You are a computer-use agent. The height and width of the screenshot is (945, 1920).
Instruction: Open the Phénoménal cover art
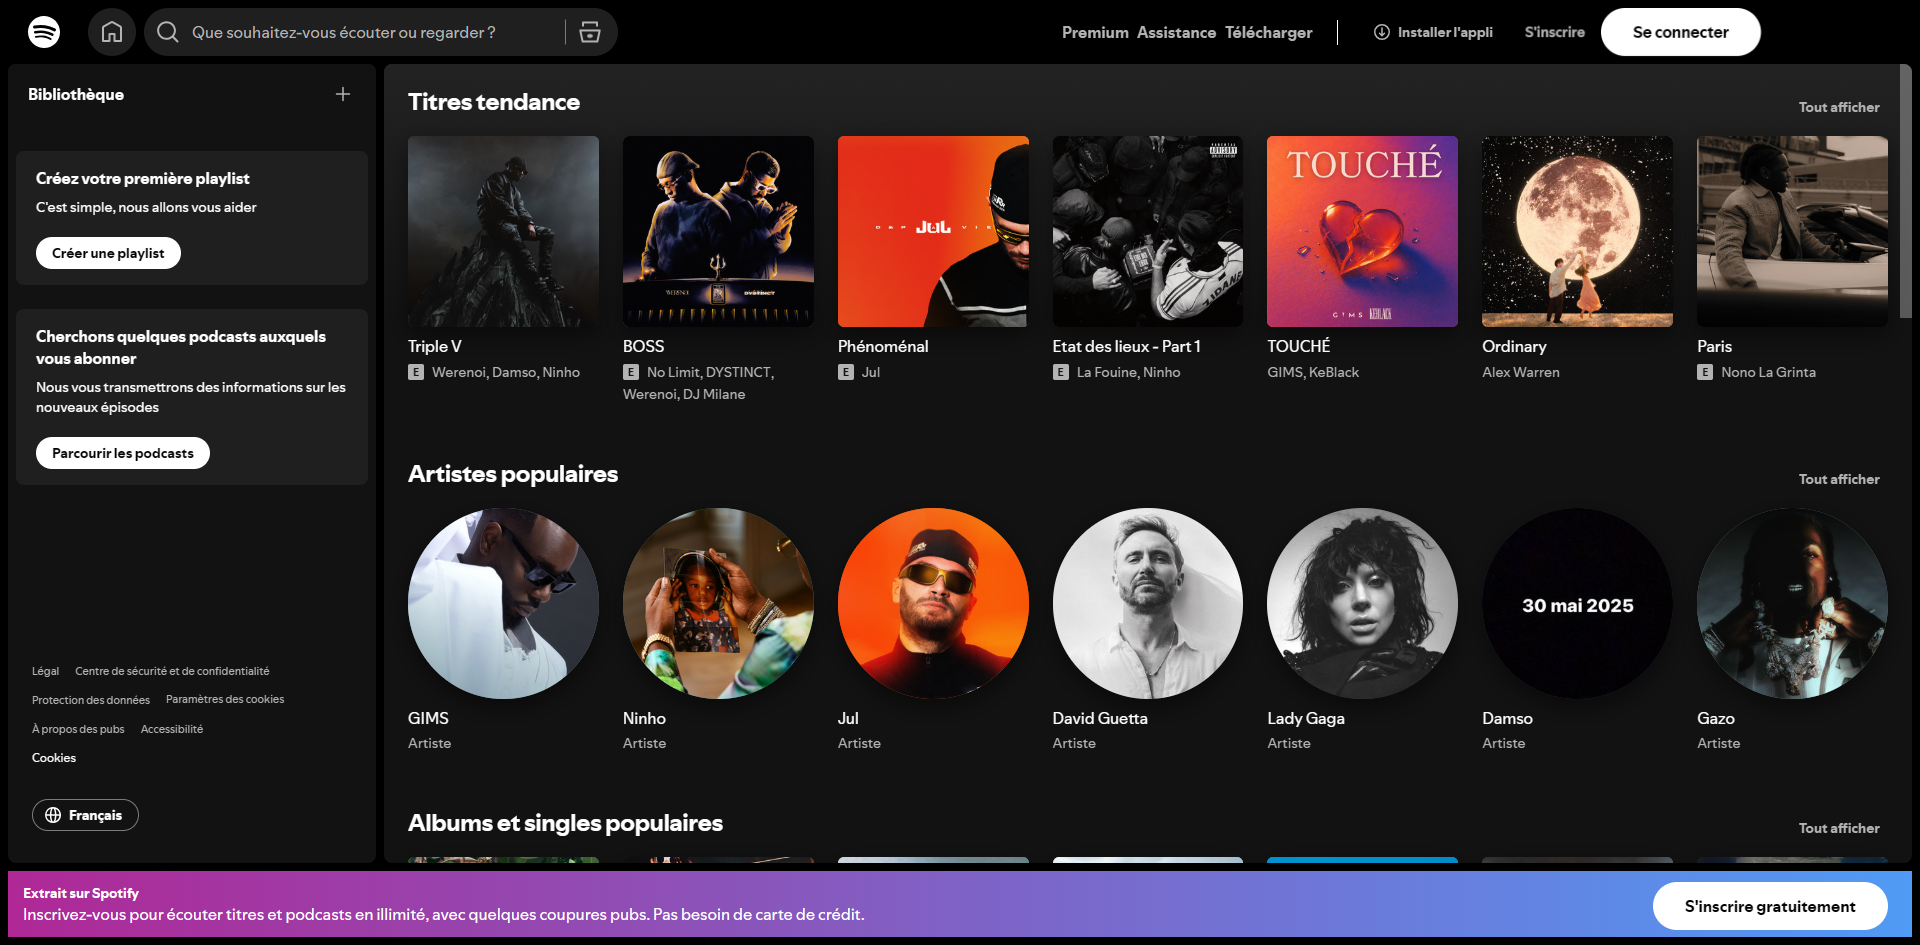933,231
